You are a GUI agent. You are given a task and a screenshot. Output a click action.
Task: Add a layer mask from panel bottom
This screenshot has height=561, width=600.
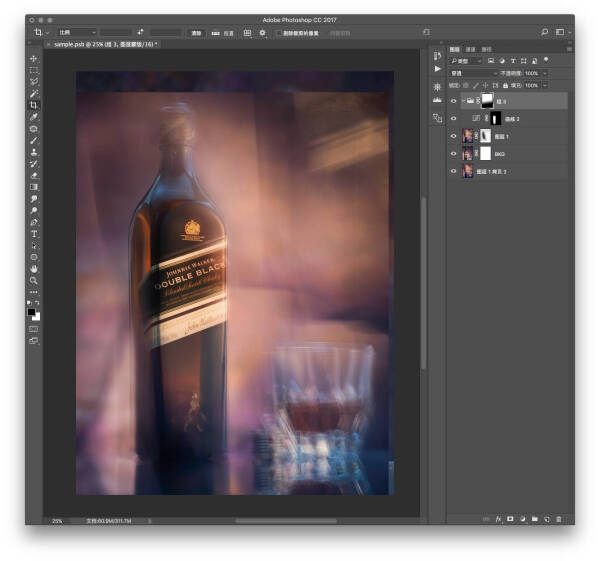tap(510, 519)
